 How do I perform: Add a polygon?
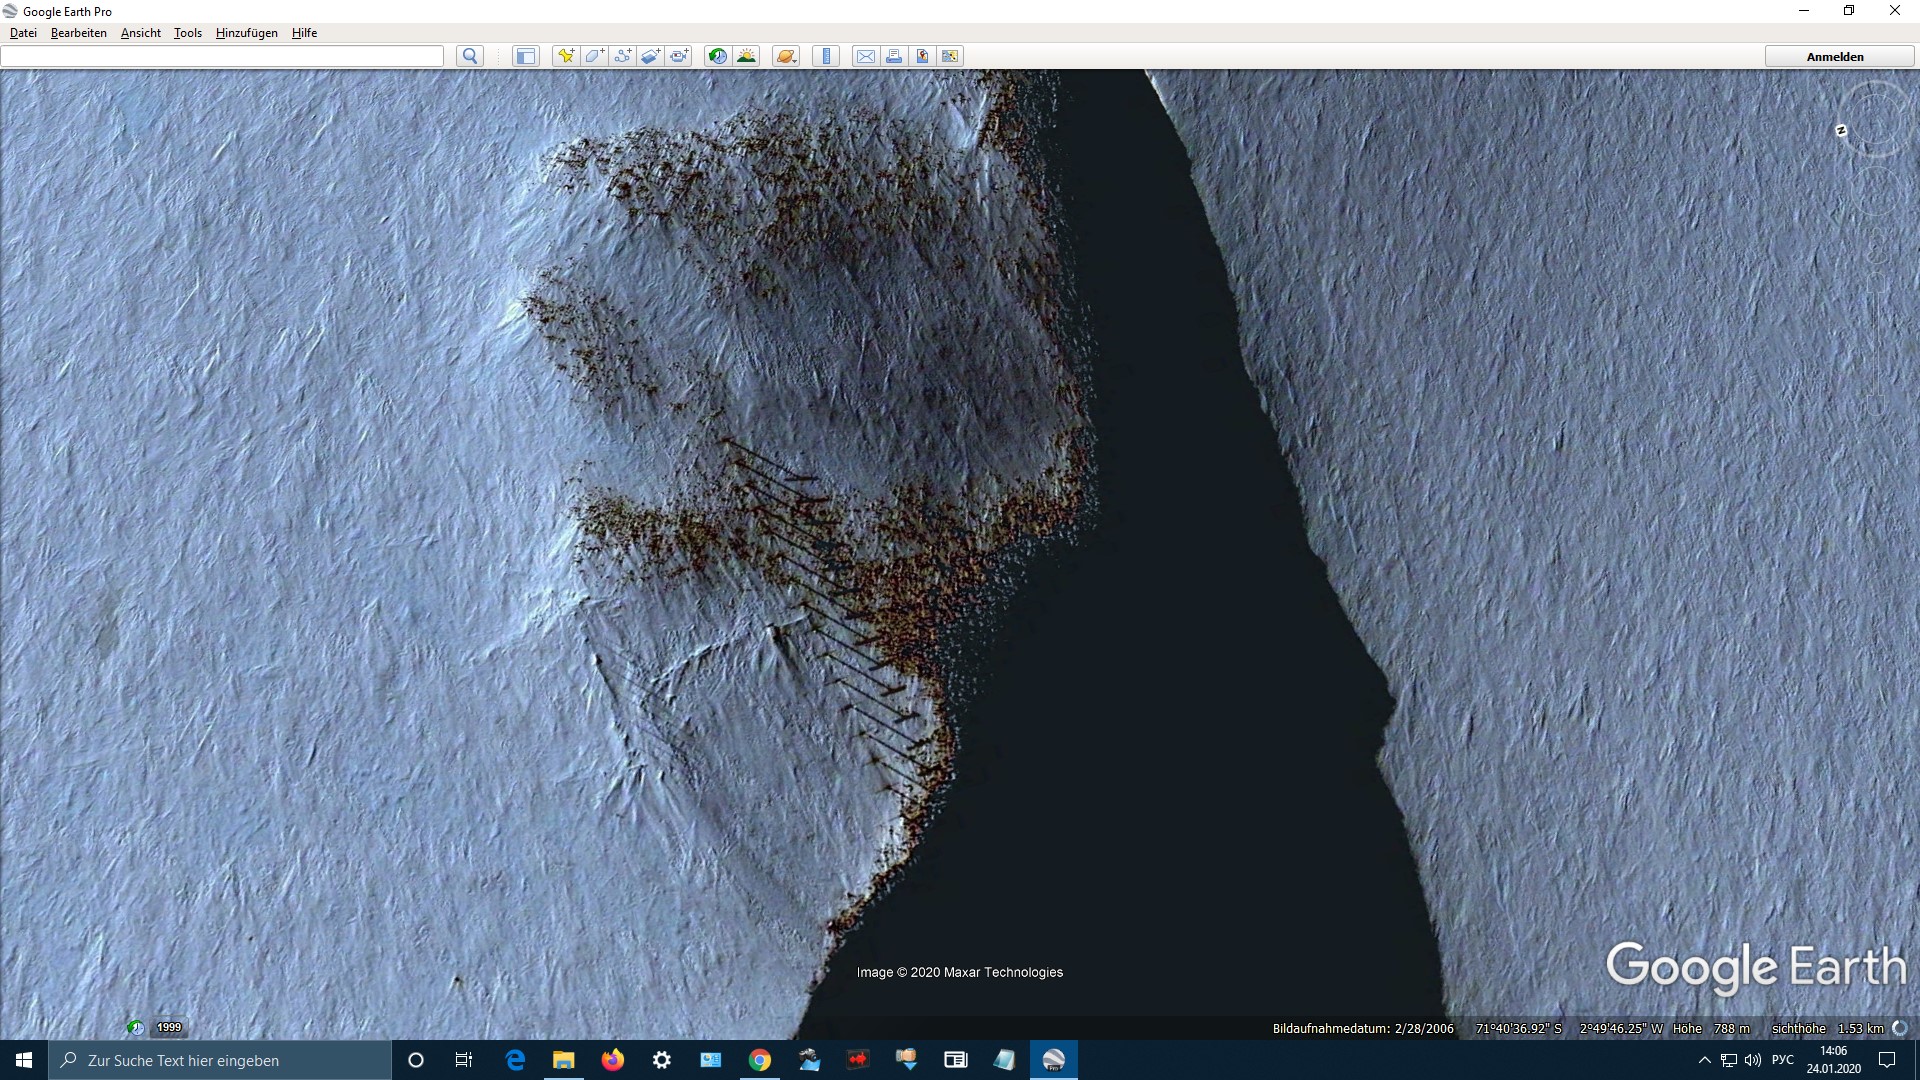point(594,56)
